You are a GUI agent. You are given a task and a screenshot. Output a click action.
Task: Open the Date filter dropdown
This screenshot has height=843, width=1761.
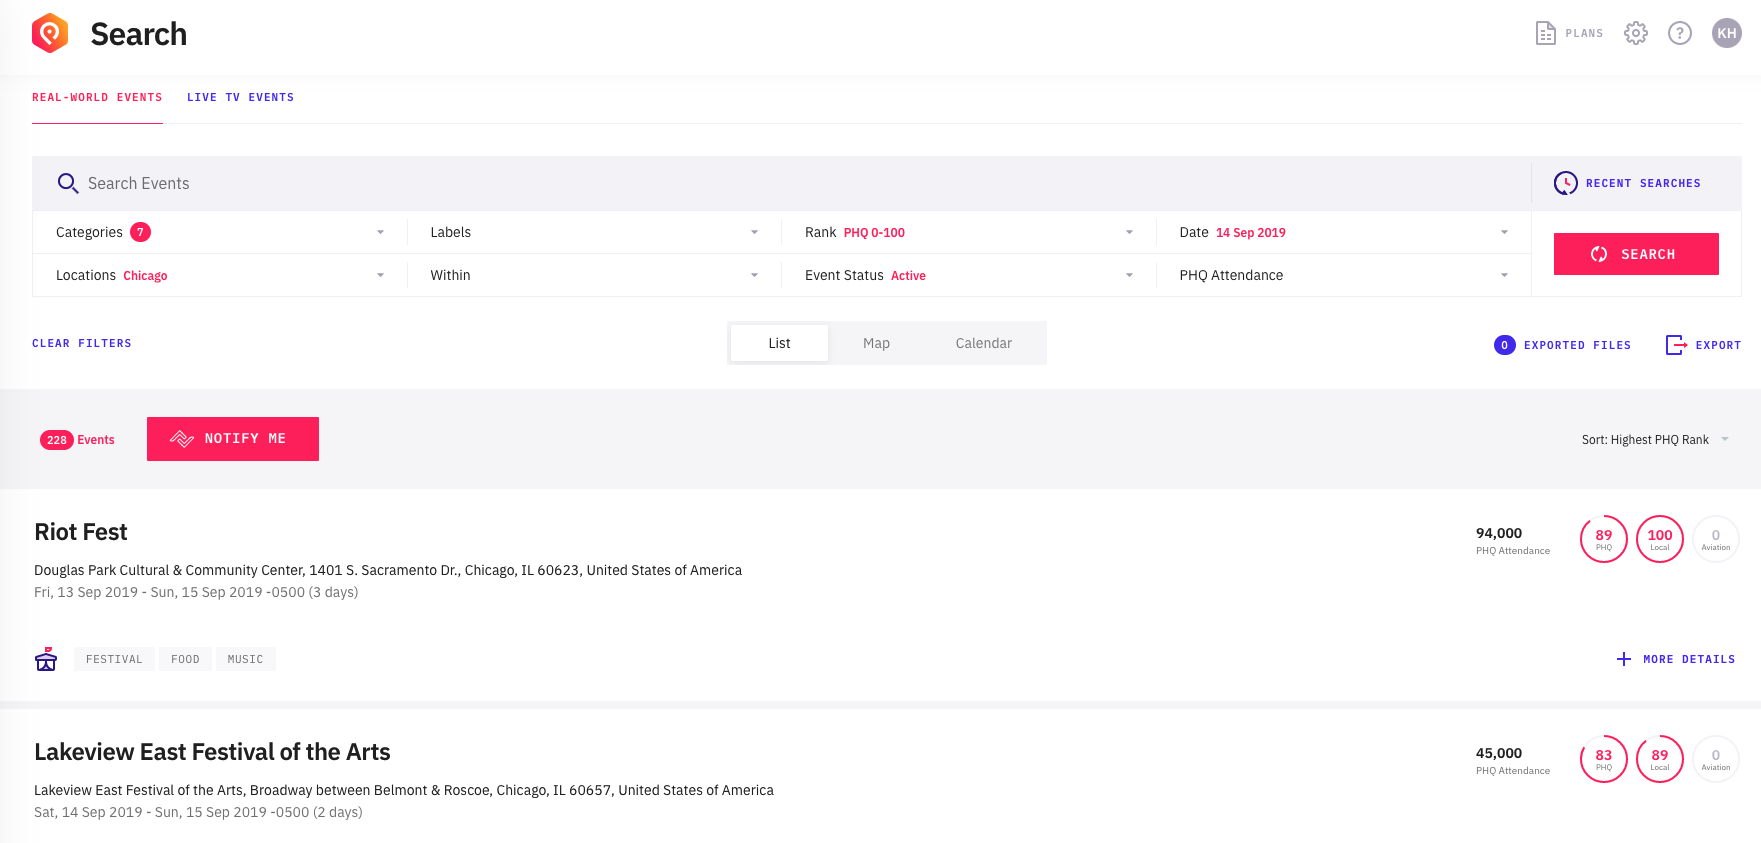point(1343,232)
